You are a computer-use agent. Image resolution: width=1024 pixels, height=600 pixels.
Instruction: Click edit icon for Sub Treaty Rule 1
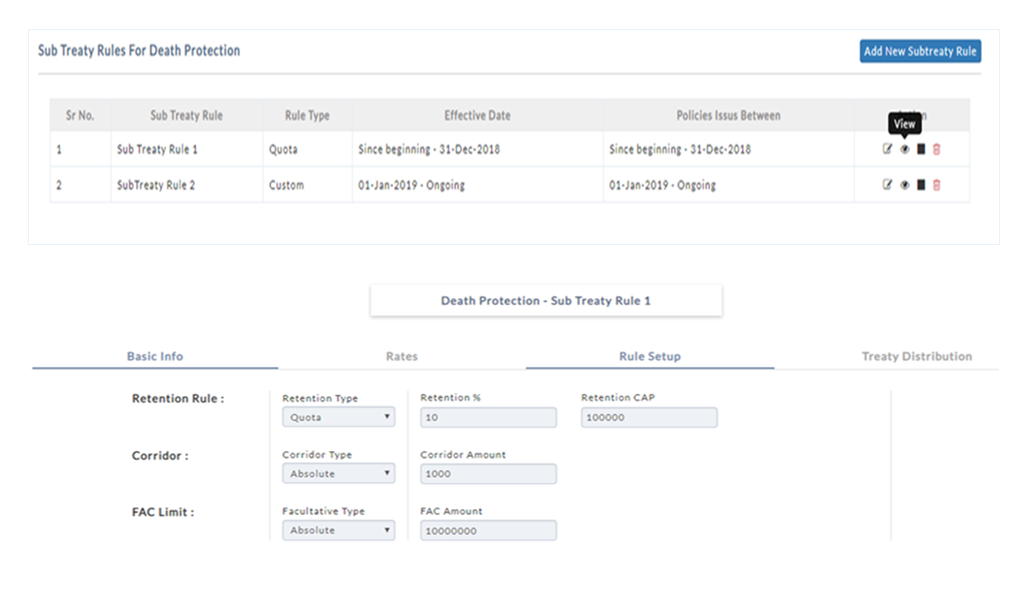(x=887, y=150)
